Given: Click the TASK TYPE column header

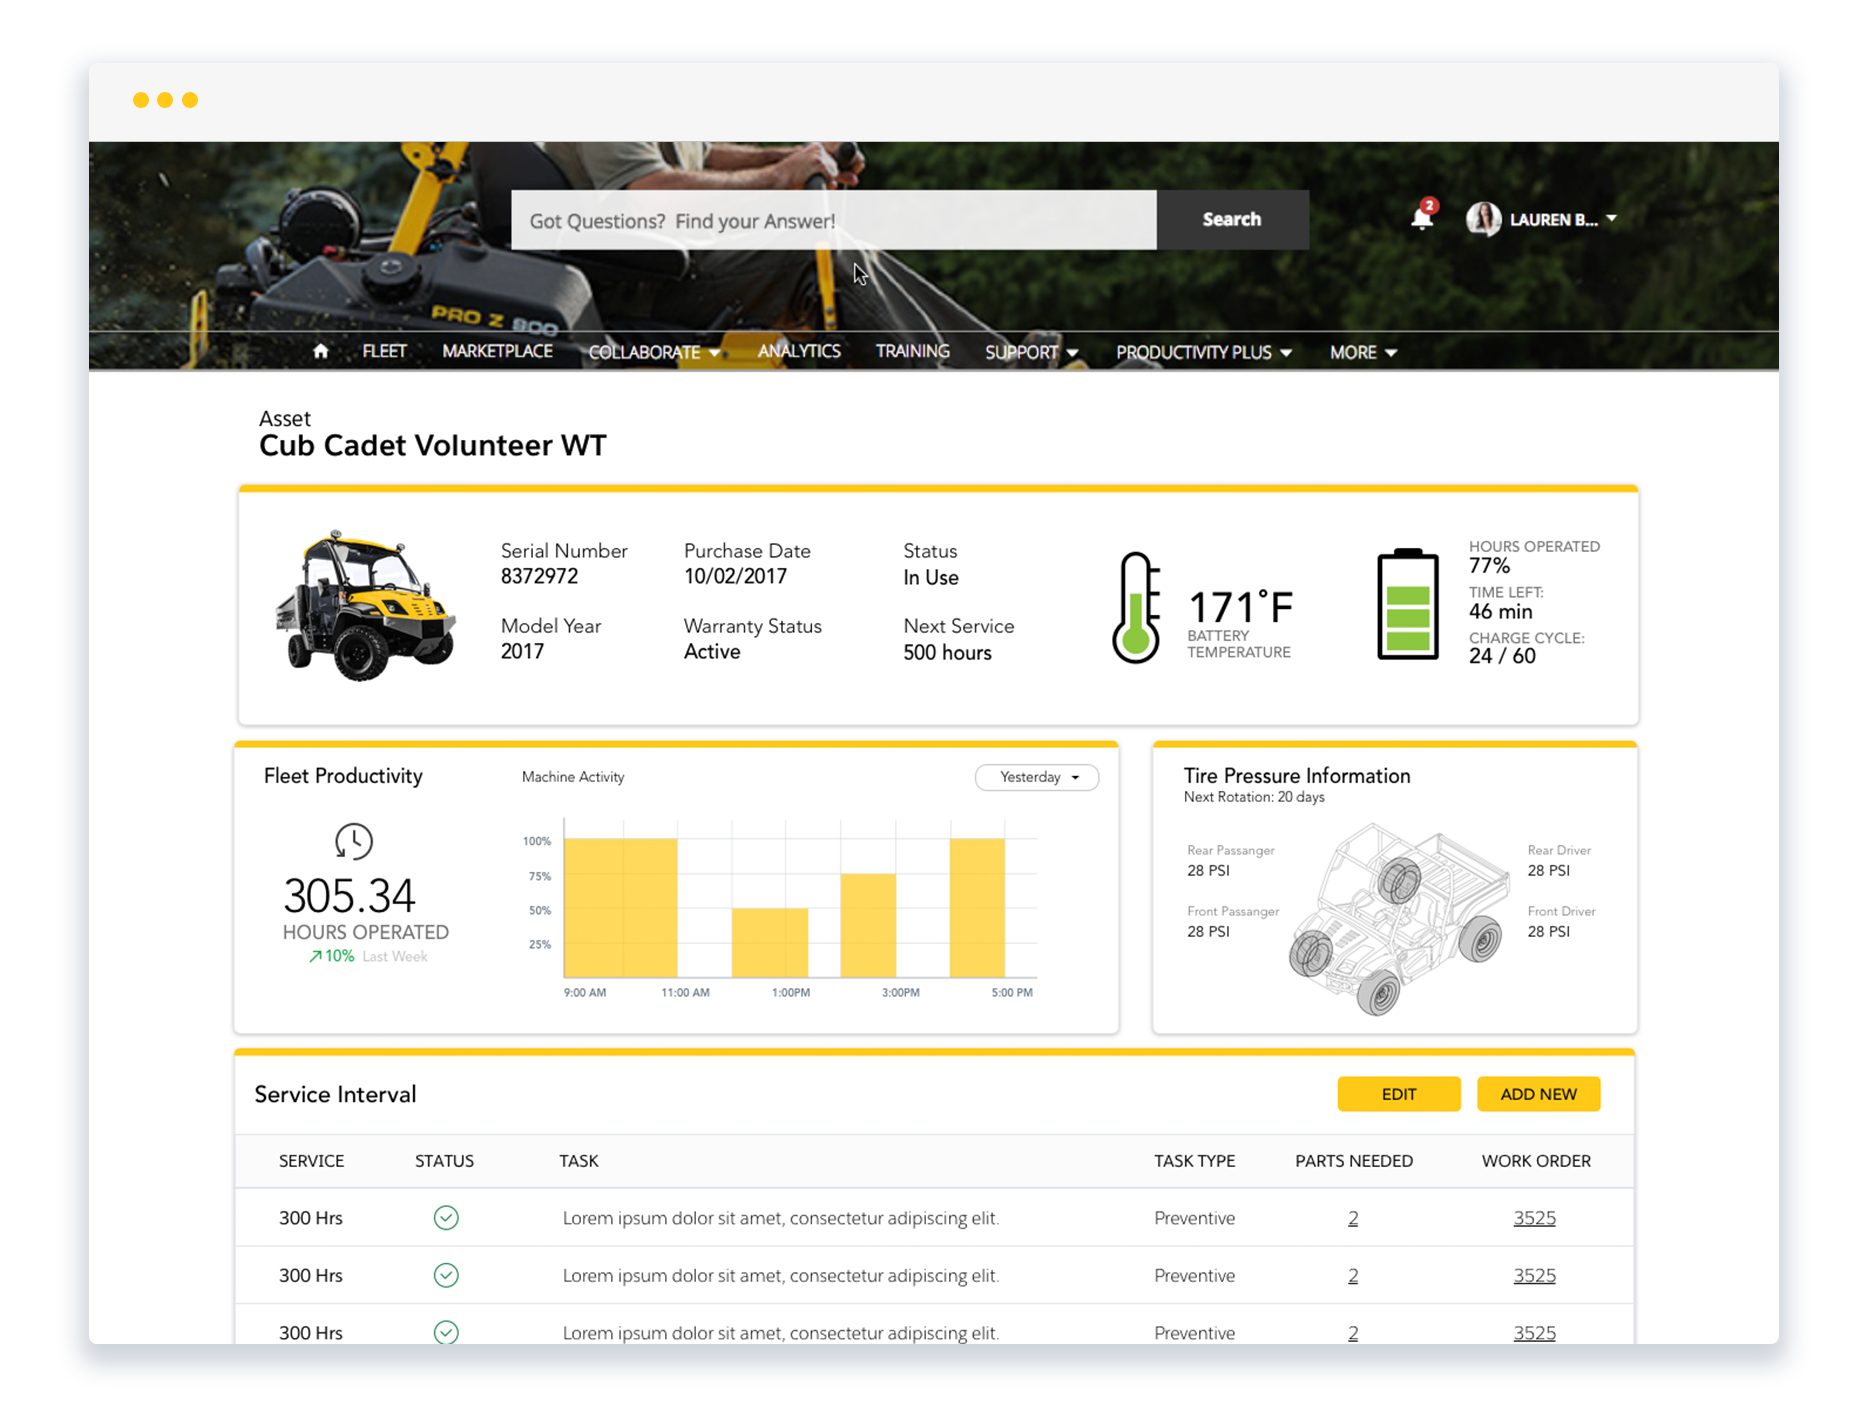Looking at the screenshot, I should 1194,1161.
